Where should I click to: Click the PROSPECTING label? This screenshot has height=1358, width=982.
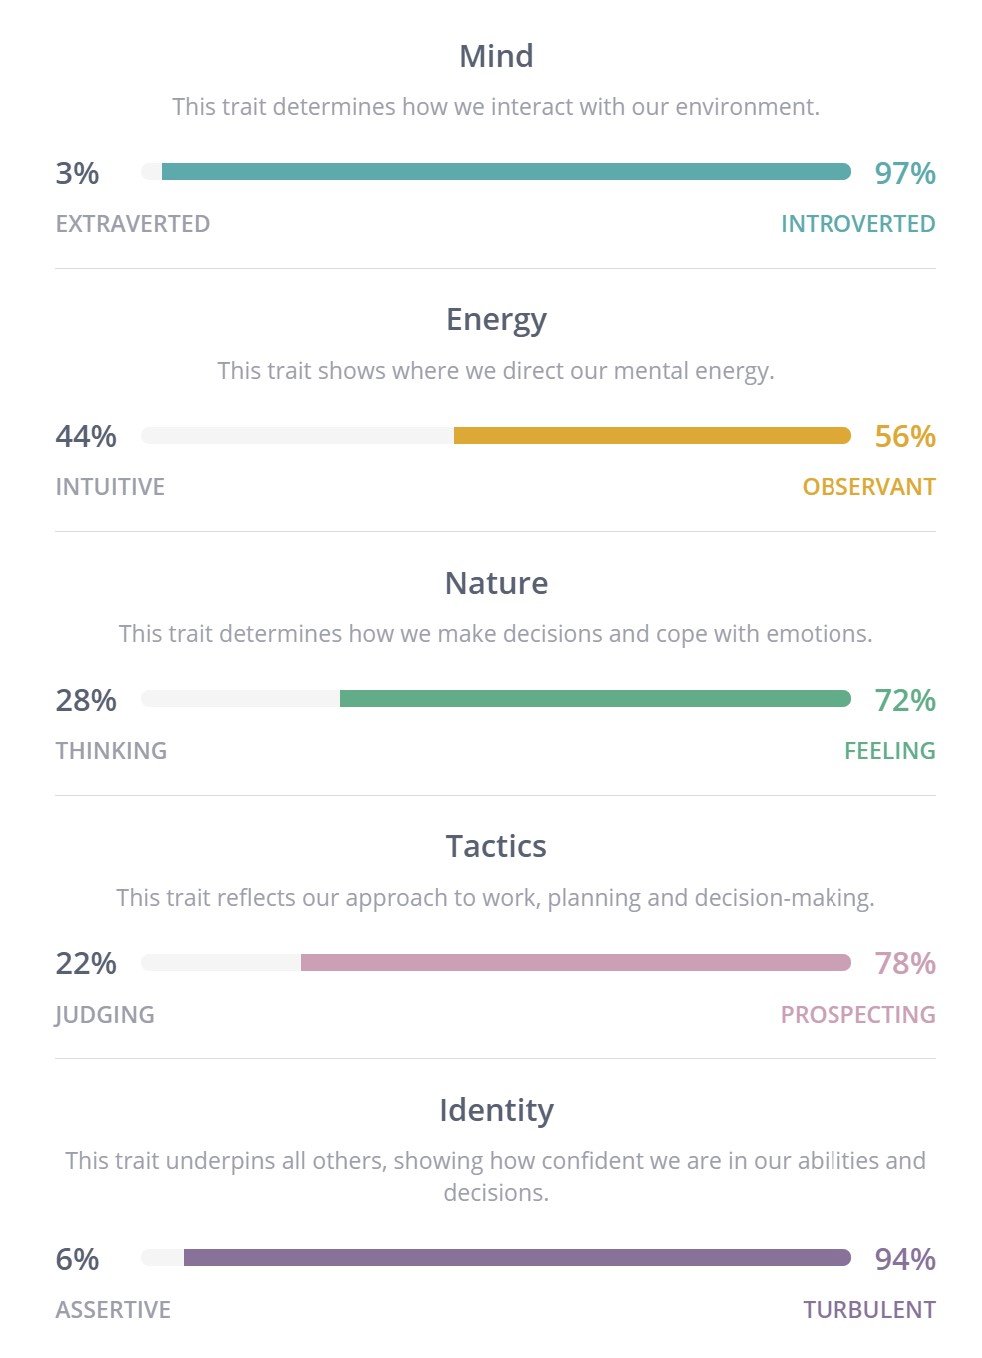(858, 1015)
